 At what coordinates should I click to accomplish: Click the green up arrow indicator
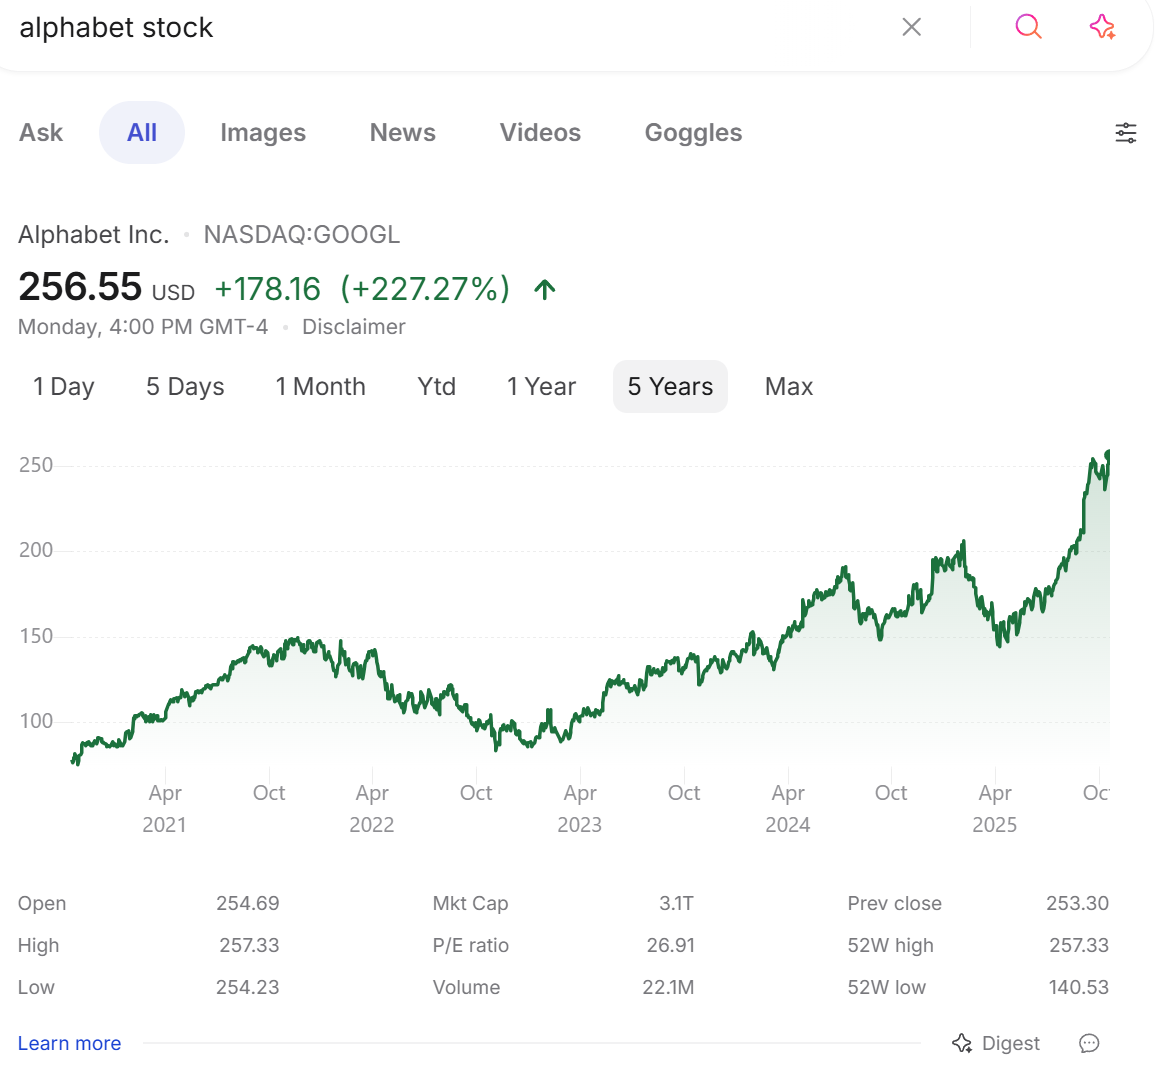545,290
